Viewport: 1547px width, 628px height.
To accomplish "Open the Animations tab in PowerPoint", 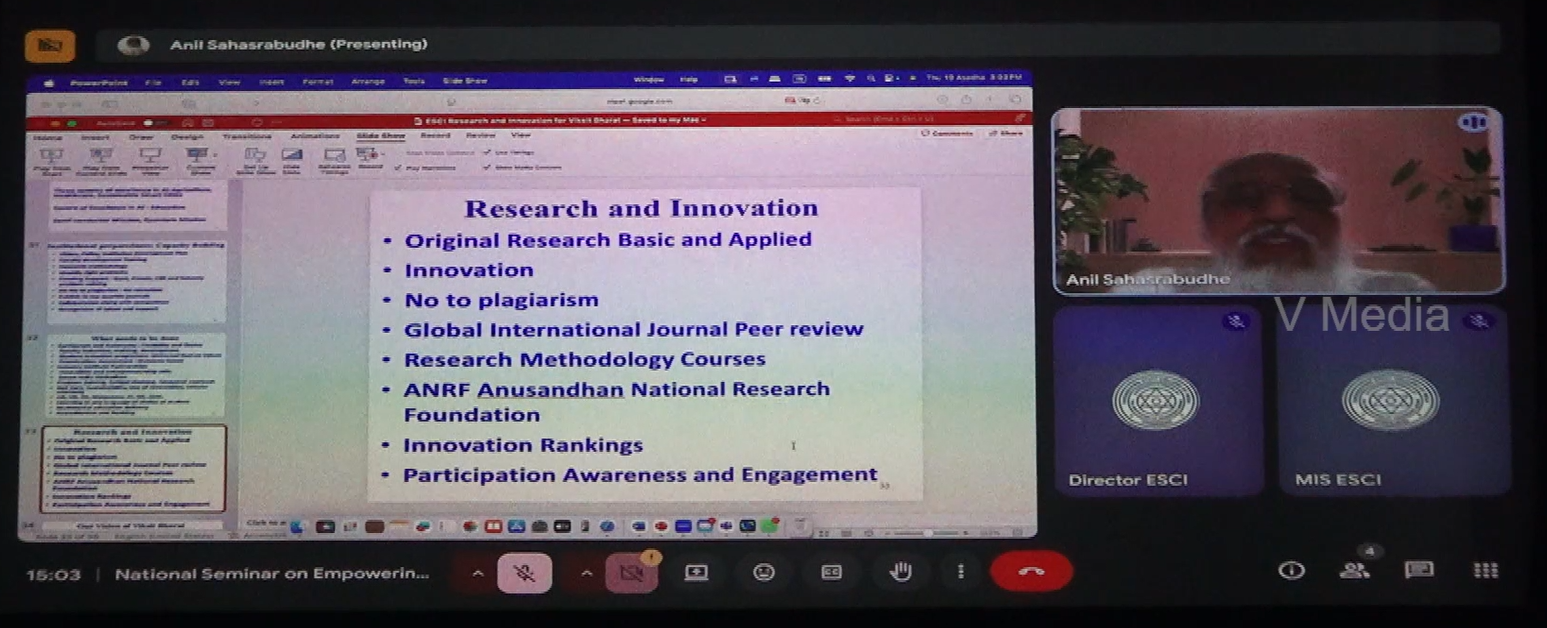I will pyautogui.click(x=314, y=136).
